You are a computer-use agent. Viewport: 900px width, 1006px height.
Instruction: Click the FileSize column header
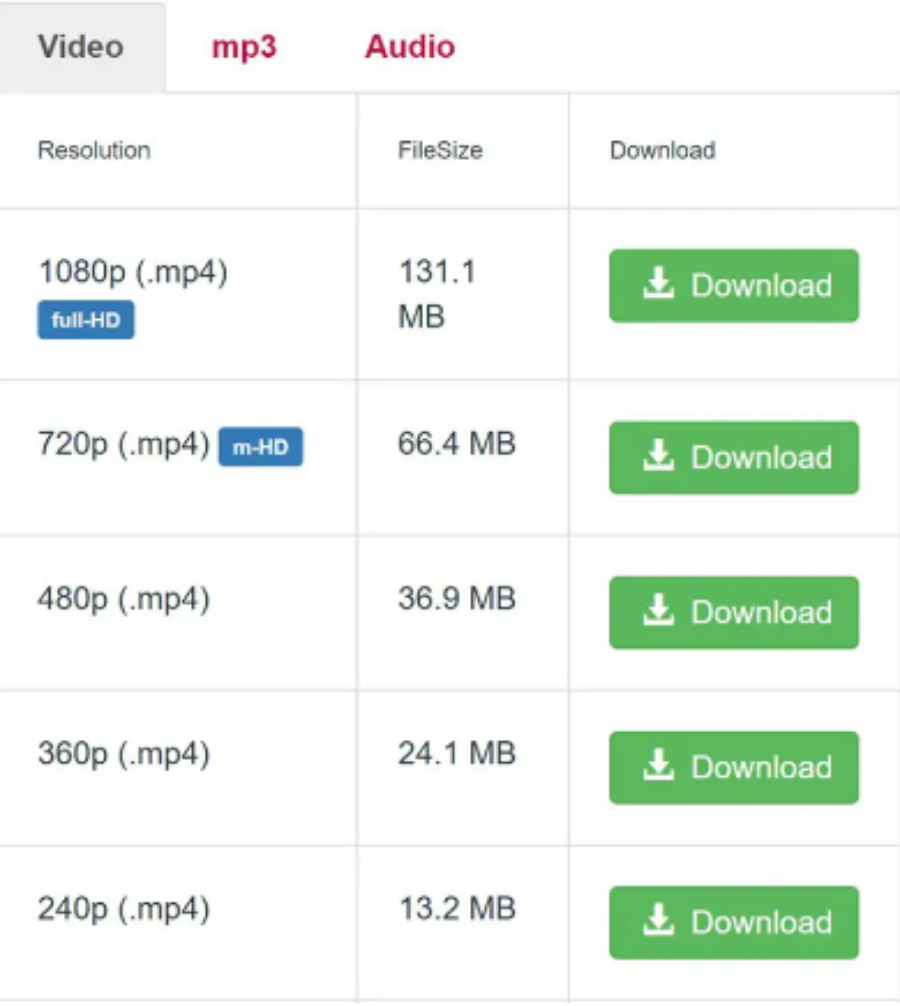point(440,151)
